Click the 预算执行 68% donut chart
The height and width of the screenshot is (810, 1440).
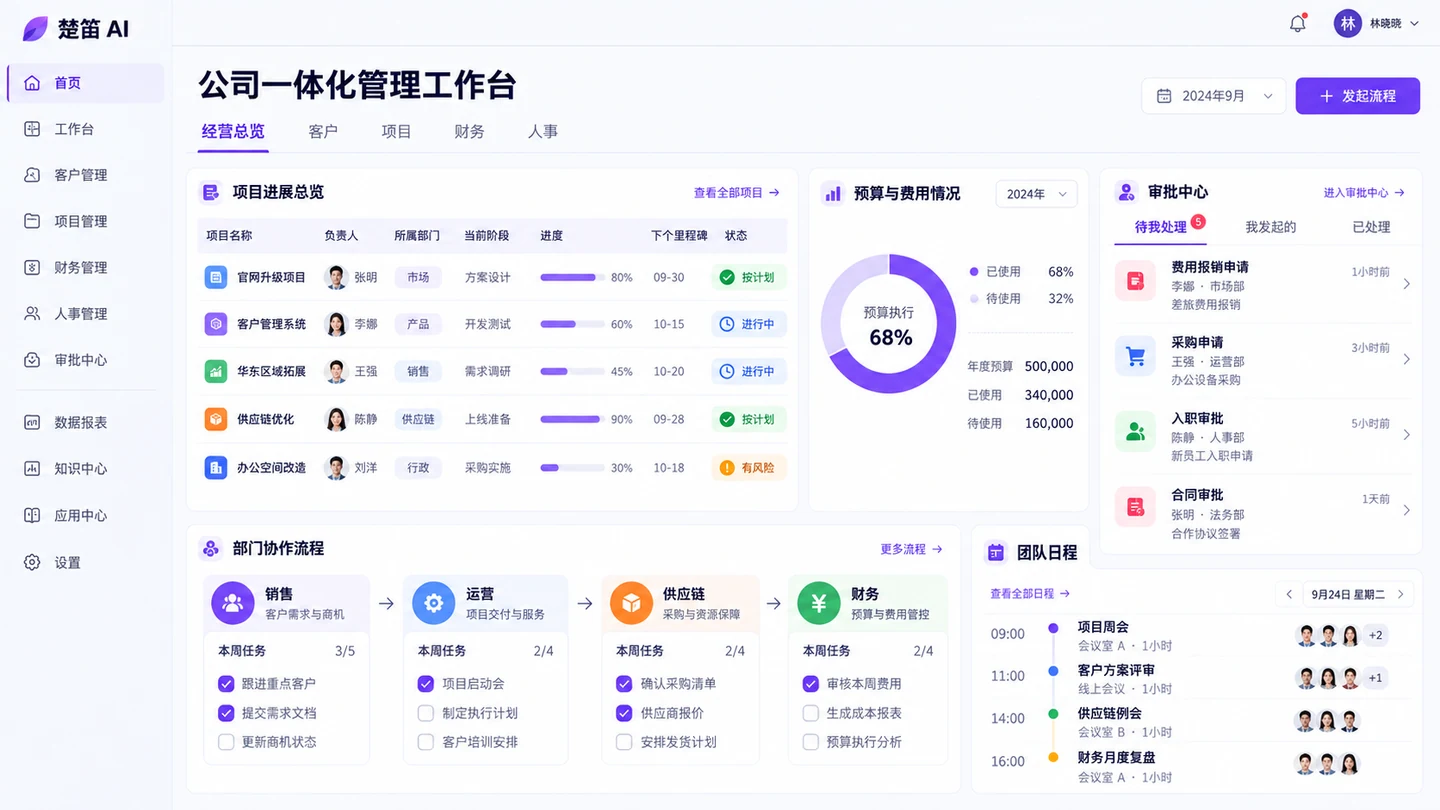point(889,323)
